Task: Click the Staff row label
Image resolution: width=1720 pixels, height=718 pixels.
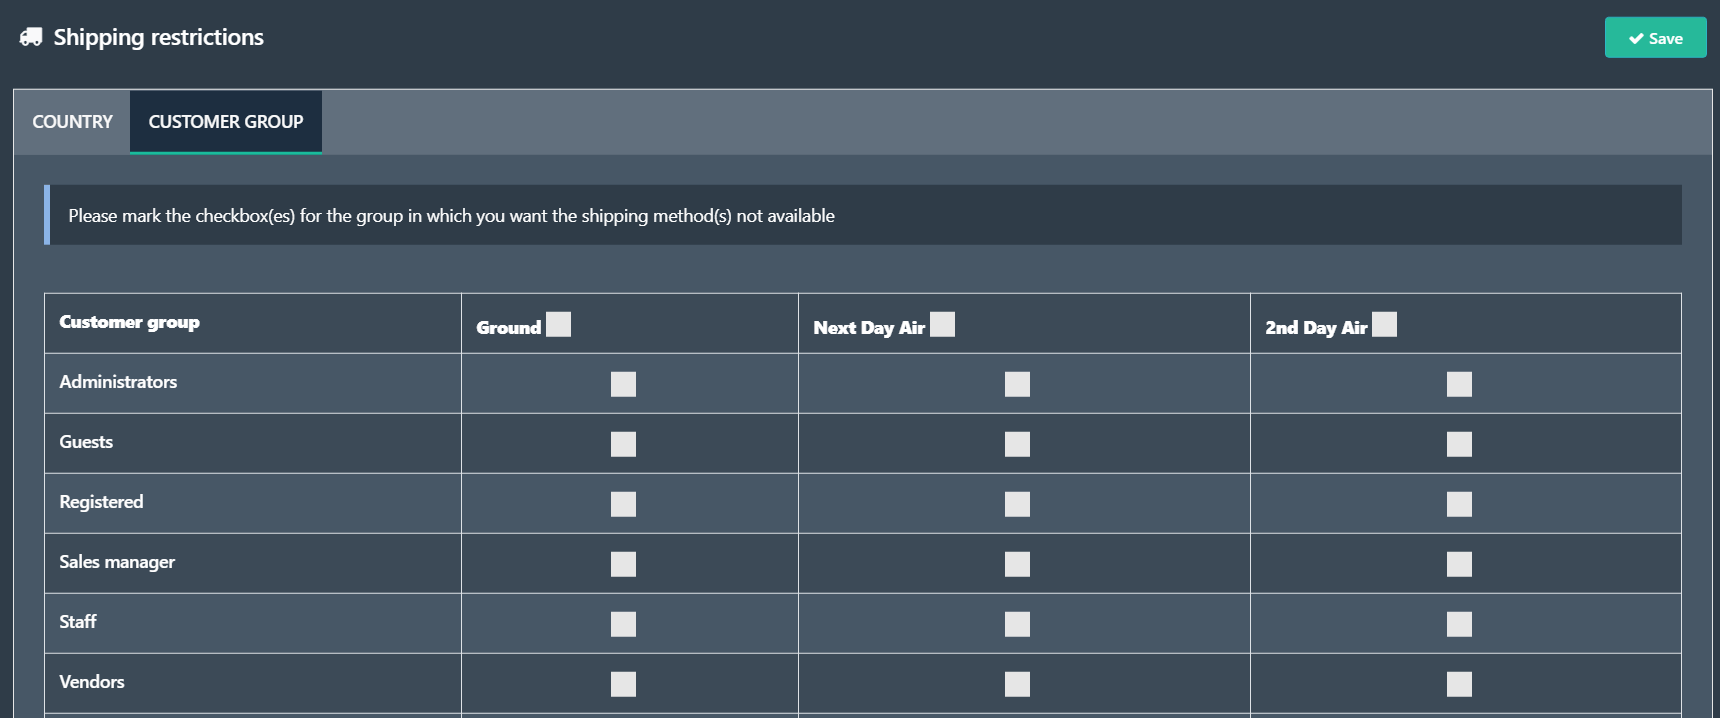Action: [x=78, y=622]
